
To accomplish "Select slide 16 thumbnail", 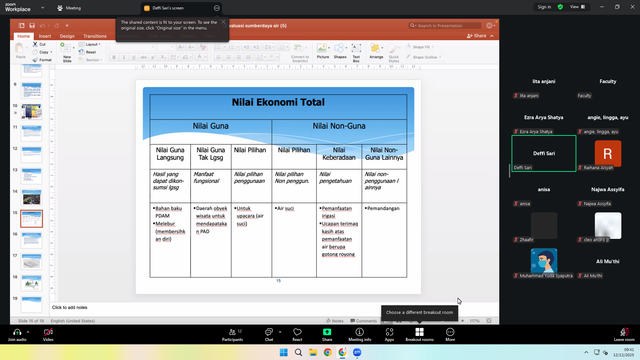I will 31,240.
